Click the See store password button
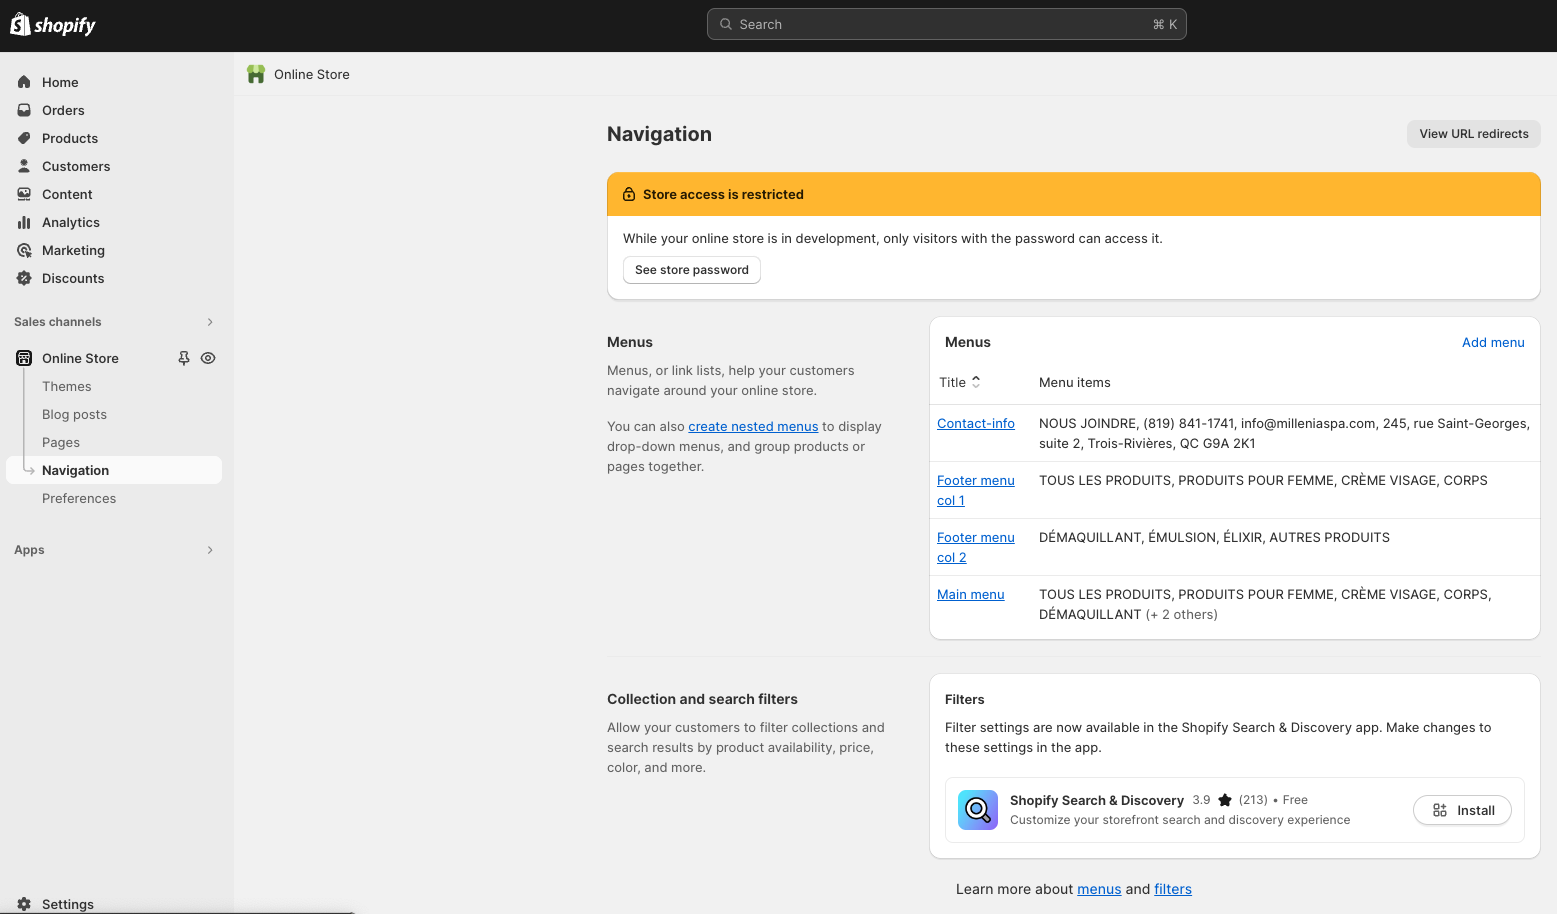Viewport: 1557px width, 914px height. [x=691, y=270]
